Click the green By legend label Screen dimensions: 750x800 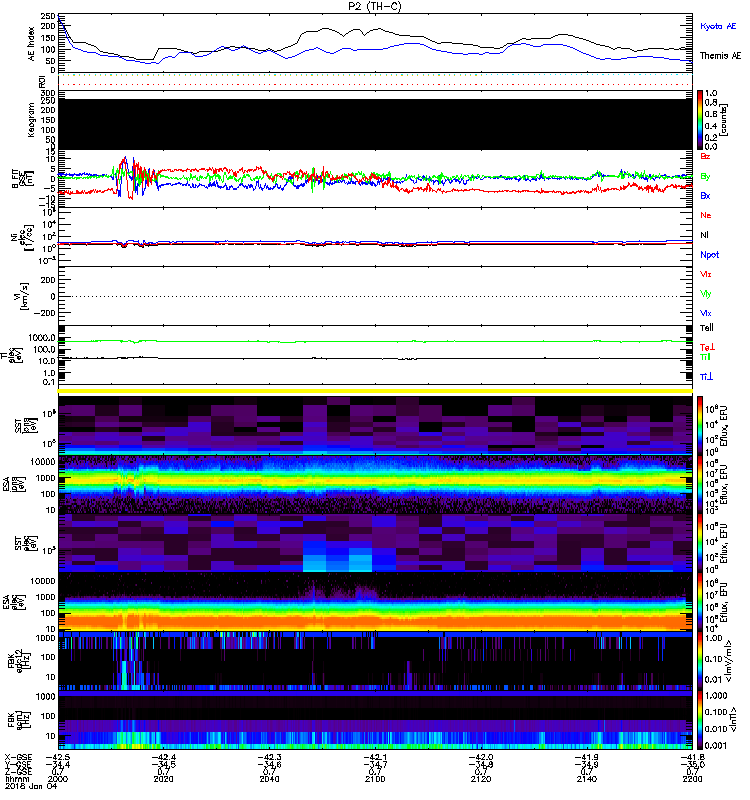point(705,177)
